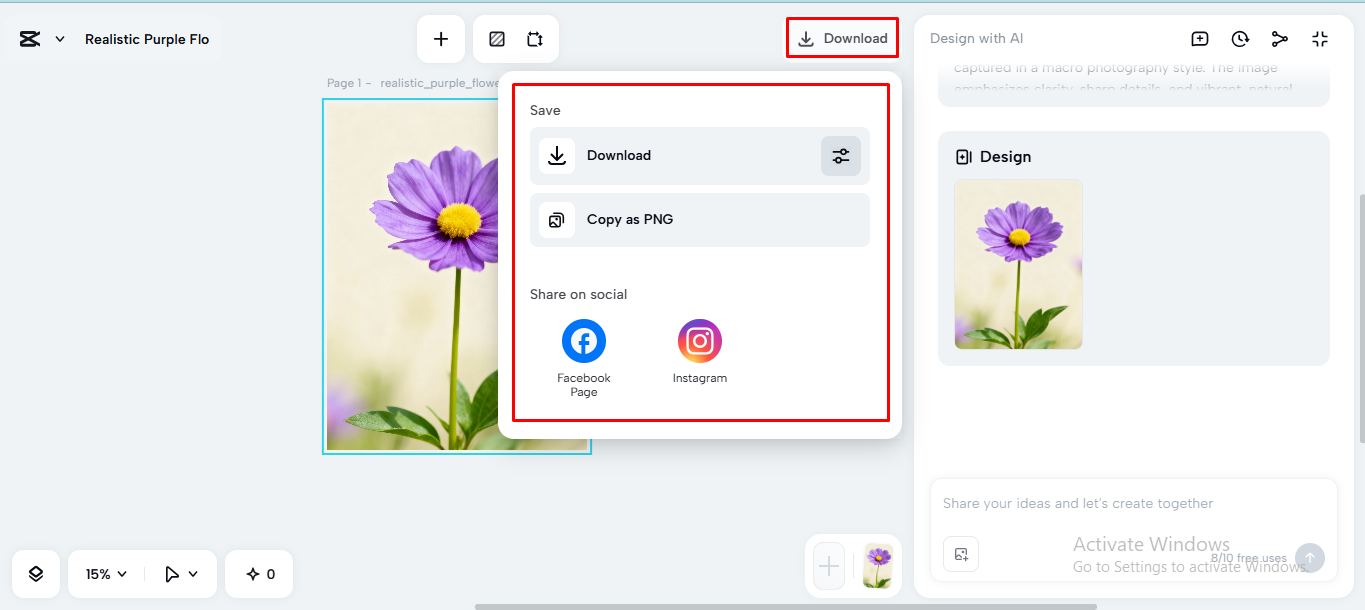Select the page 1 flower thumbnail at bottom
Viewport: 1365px width, 610px height.
[x=878, y=567]
